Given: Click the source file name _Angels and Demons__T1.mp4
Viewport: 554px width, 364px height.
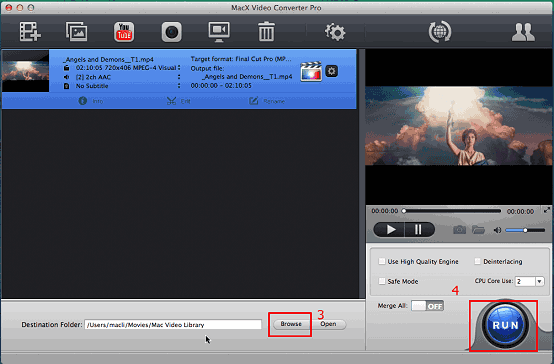Looking at the screenshot, I should (x=108, y=59).
